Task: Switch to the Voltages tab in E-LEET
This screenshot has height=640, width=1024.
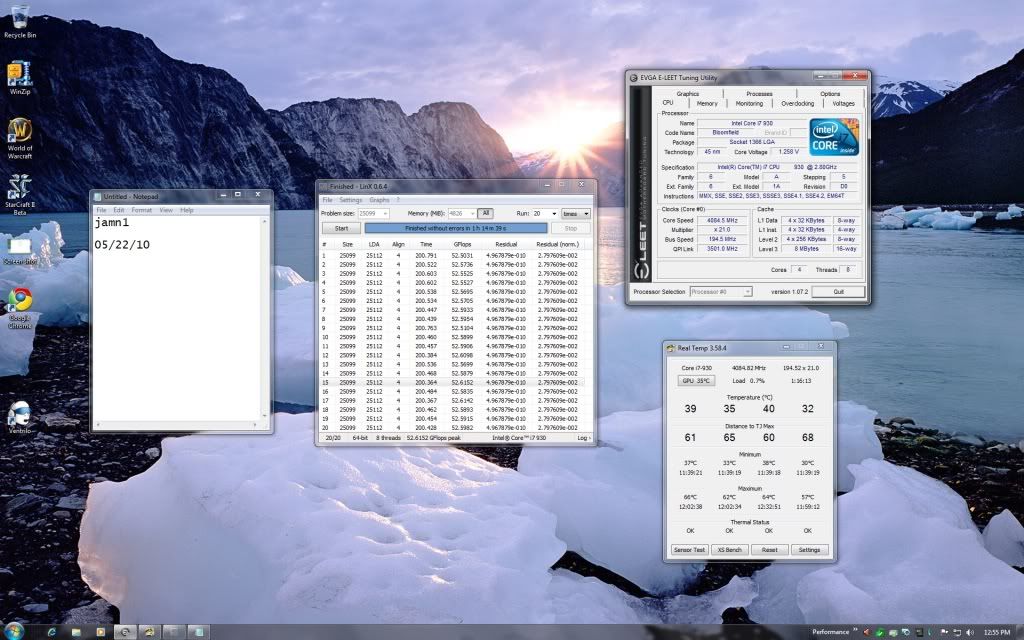Action: point(843,103)
